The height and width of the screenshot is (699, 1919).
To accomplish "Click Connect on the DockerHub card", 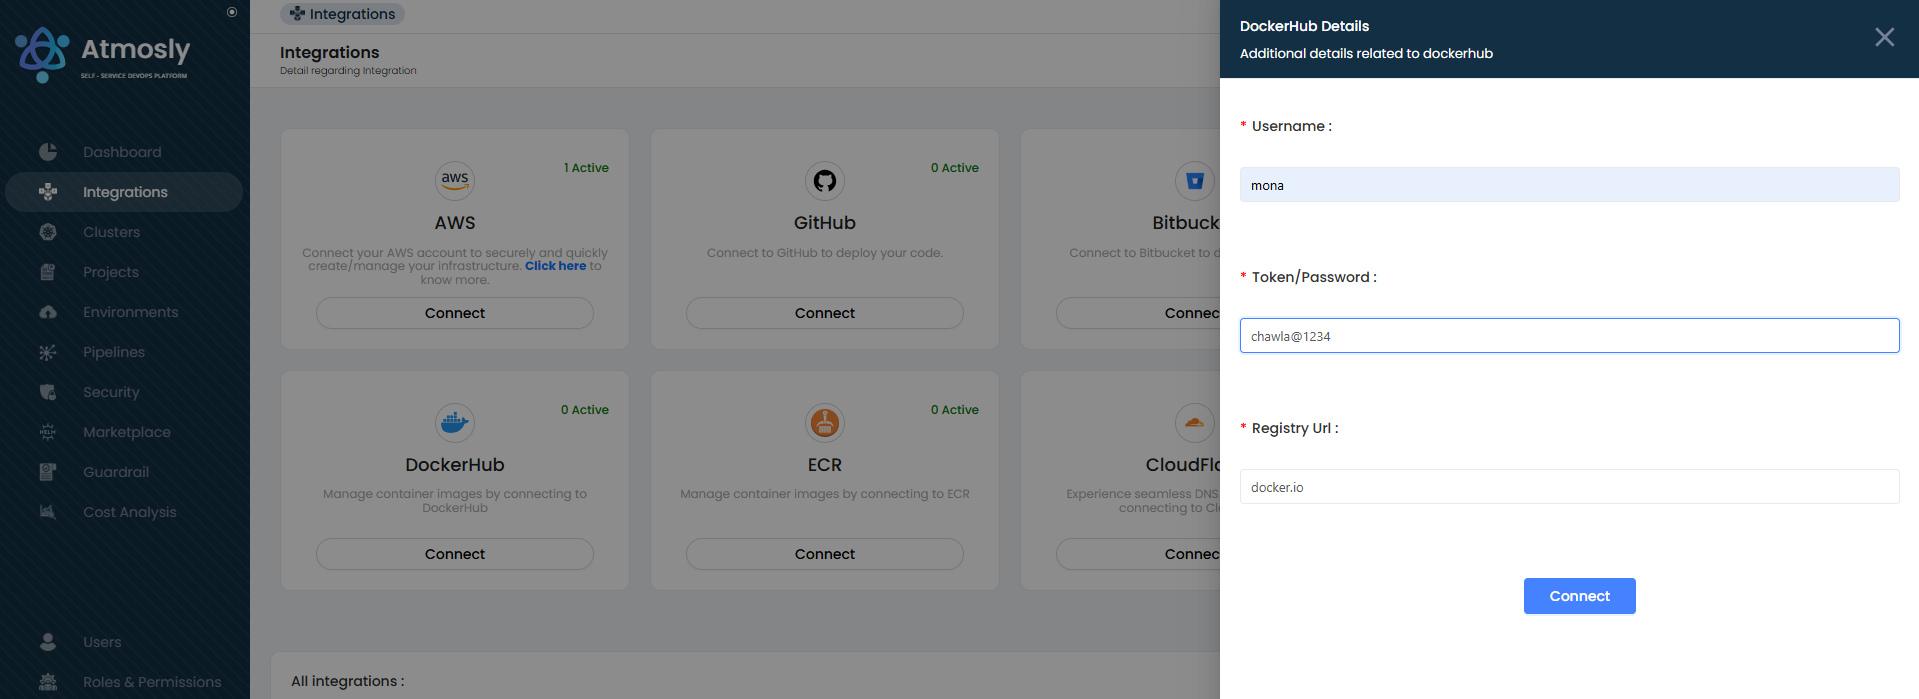I will pos(455,554).
